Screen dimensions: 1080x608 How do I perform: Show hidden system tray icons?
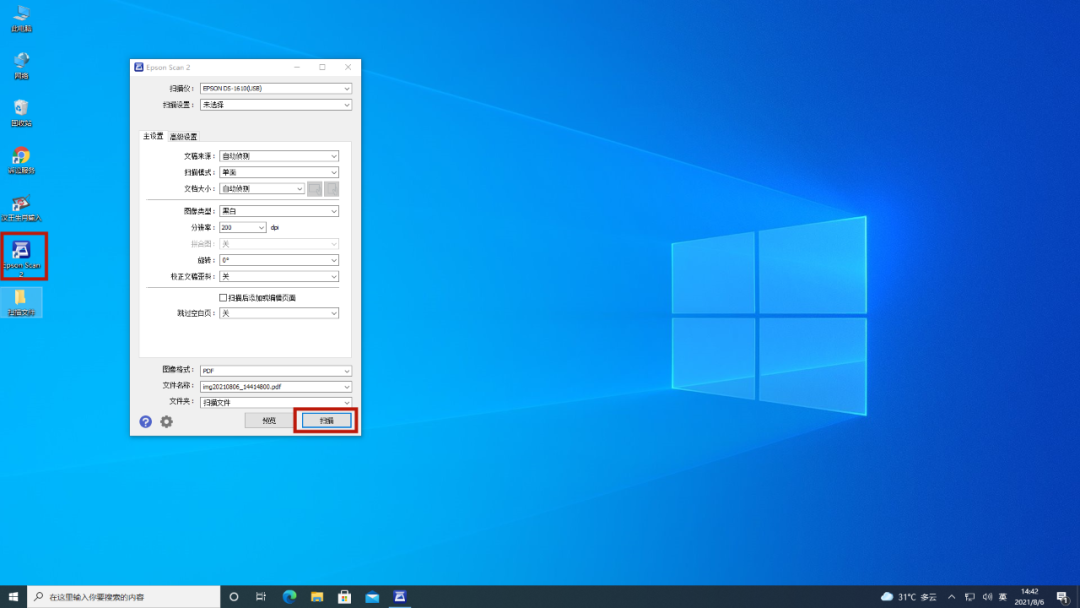click(951, 596)
